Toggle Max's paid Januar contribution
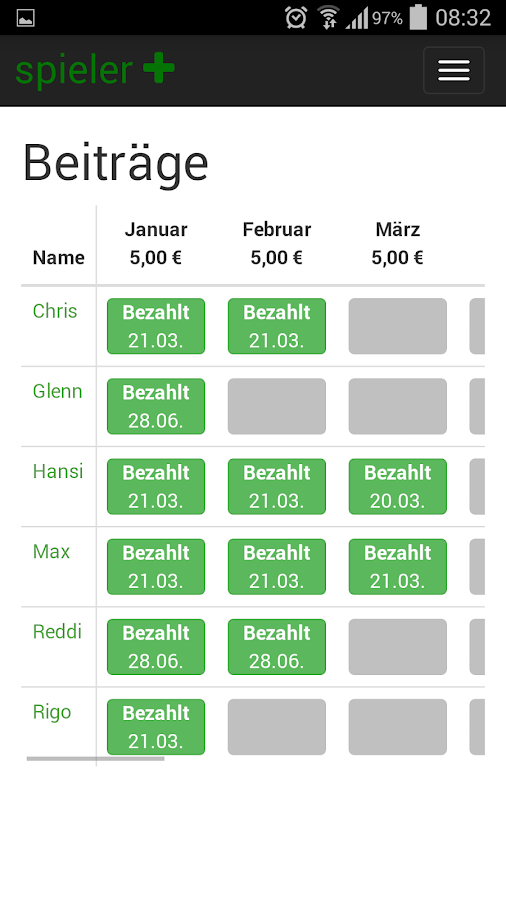Viewport: 506px width, 900px height. click(x=156, y=567)
